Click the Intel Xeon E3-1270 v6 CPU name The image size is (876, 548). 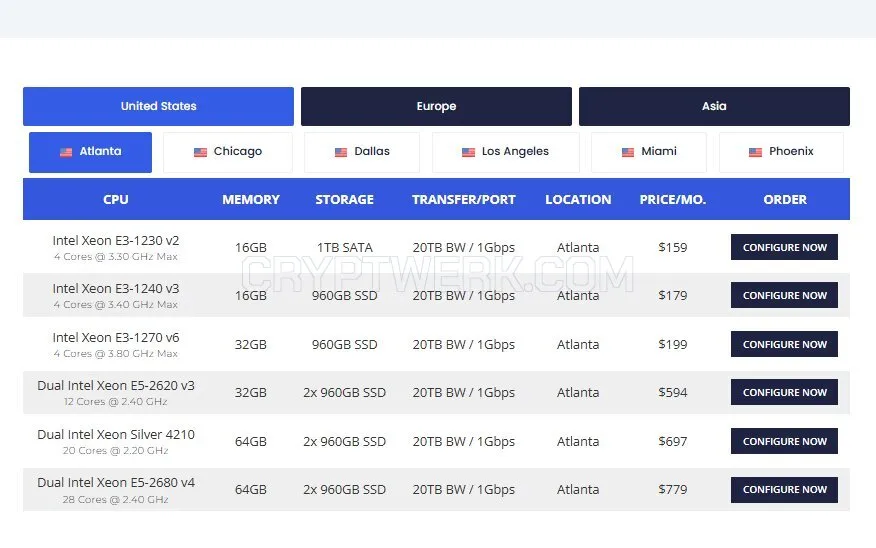pos(116,337)
